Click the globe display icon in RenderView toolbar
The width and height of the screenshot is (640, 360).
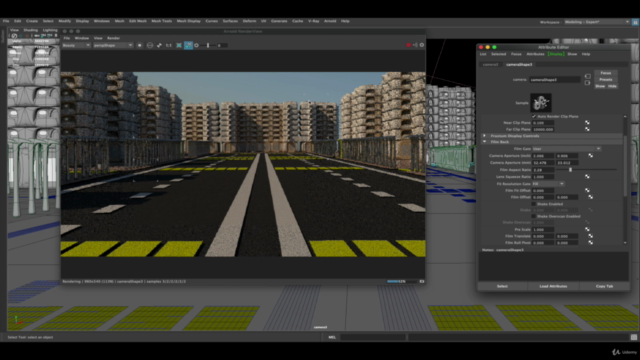(x=150, y=45)
